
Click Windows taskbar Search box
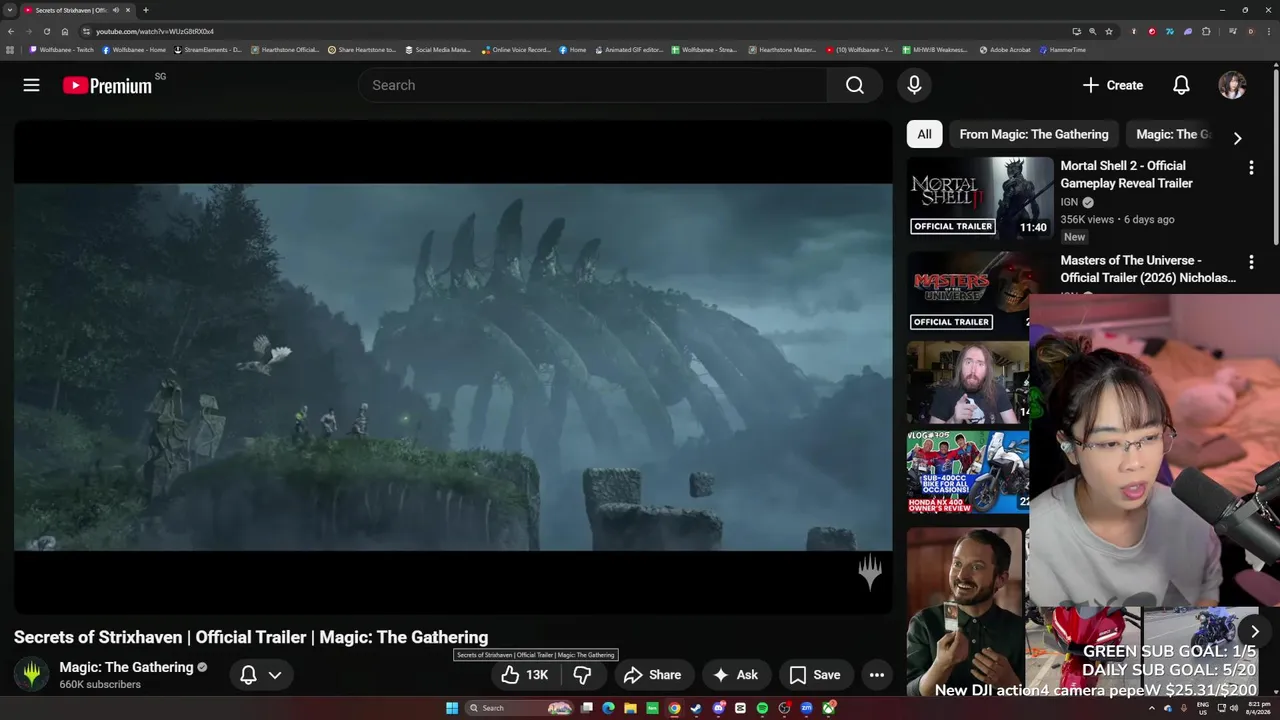click(x=520, y=708)
